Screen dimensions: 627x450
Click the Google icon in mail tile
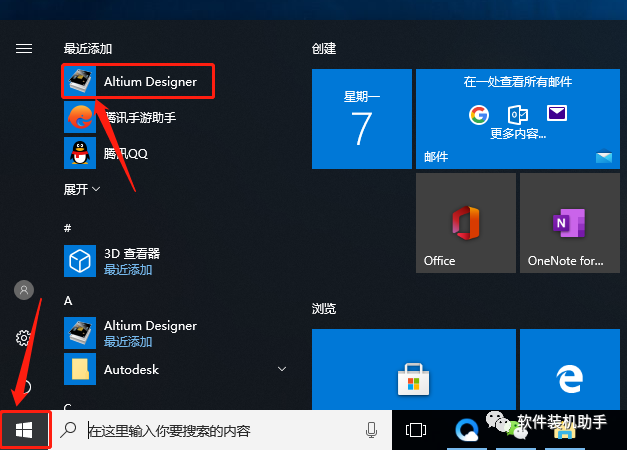click(479, 115)
